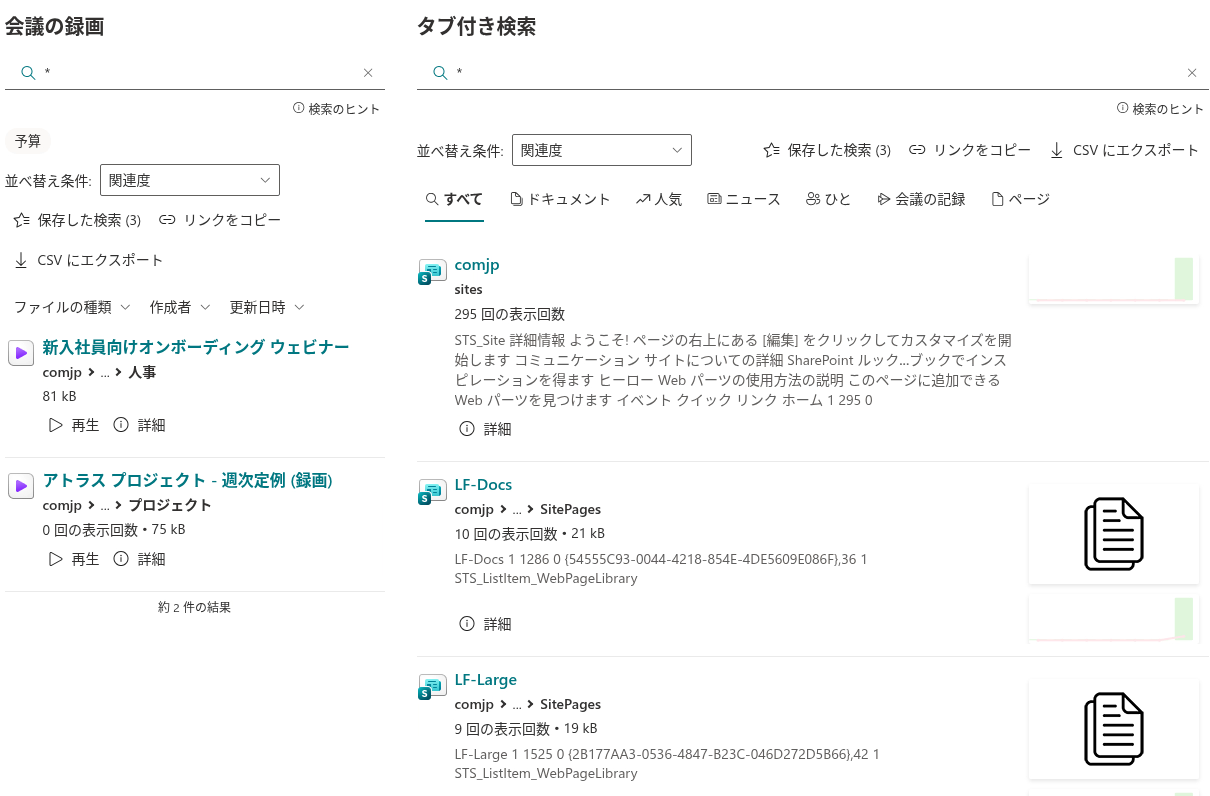
Task: Focus the タブ付き検索 search input
Action: [x=816, y=73]
